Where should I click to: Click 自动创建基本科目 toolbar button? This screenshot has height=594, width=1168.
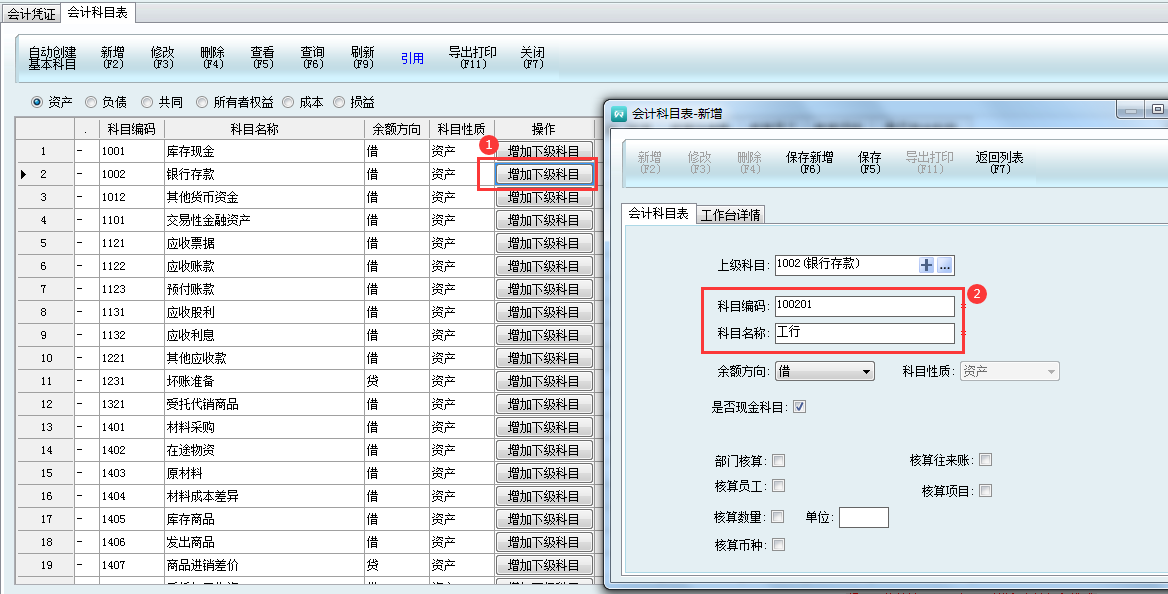(x=52, y=58)
